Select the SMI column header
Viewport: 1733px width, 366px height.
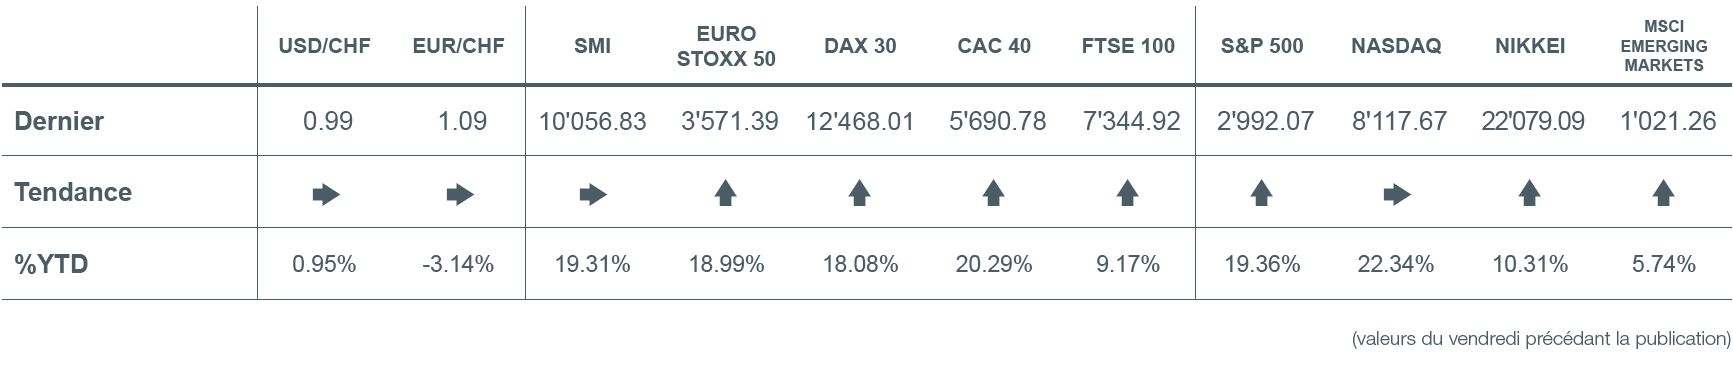593,46
